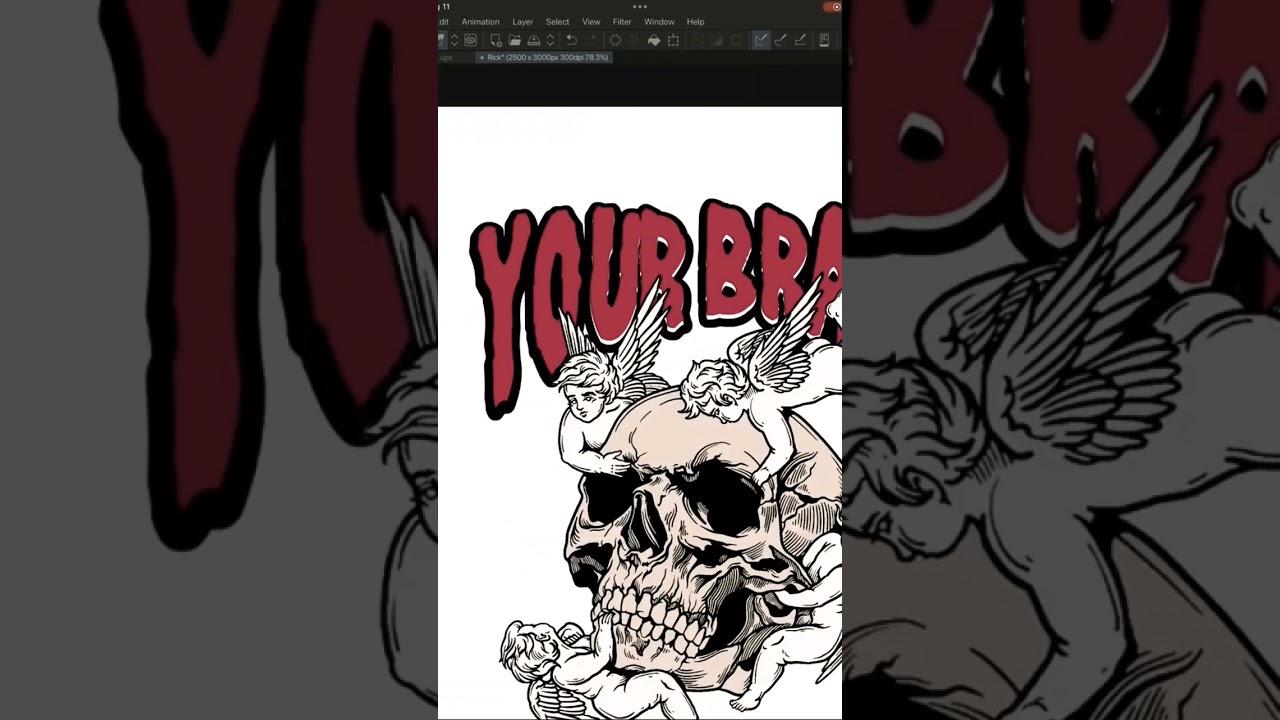This screenshot has width=1280, height=720.
Task: Open the smartphone support icon
Action: point(824,40)
